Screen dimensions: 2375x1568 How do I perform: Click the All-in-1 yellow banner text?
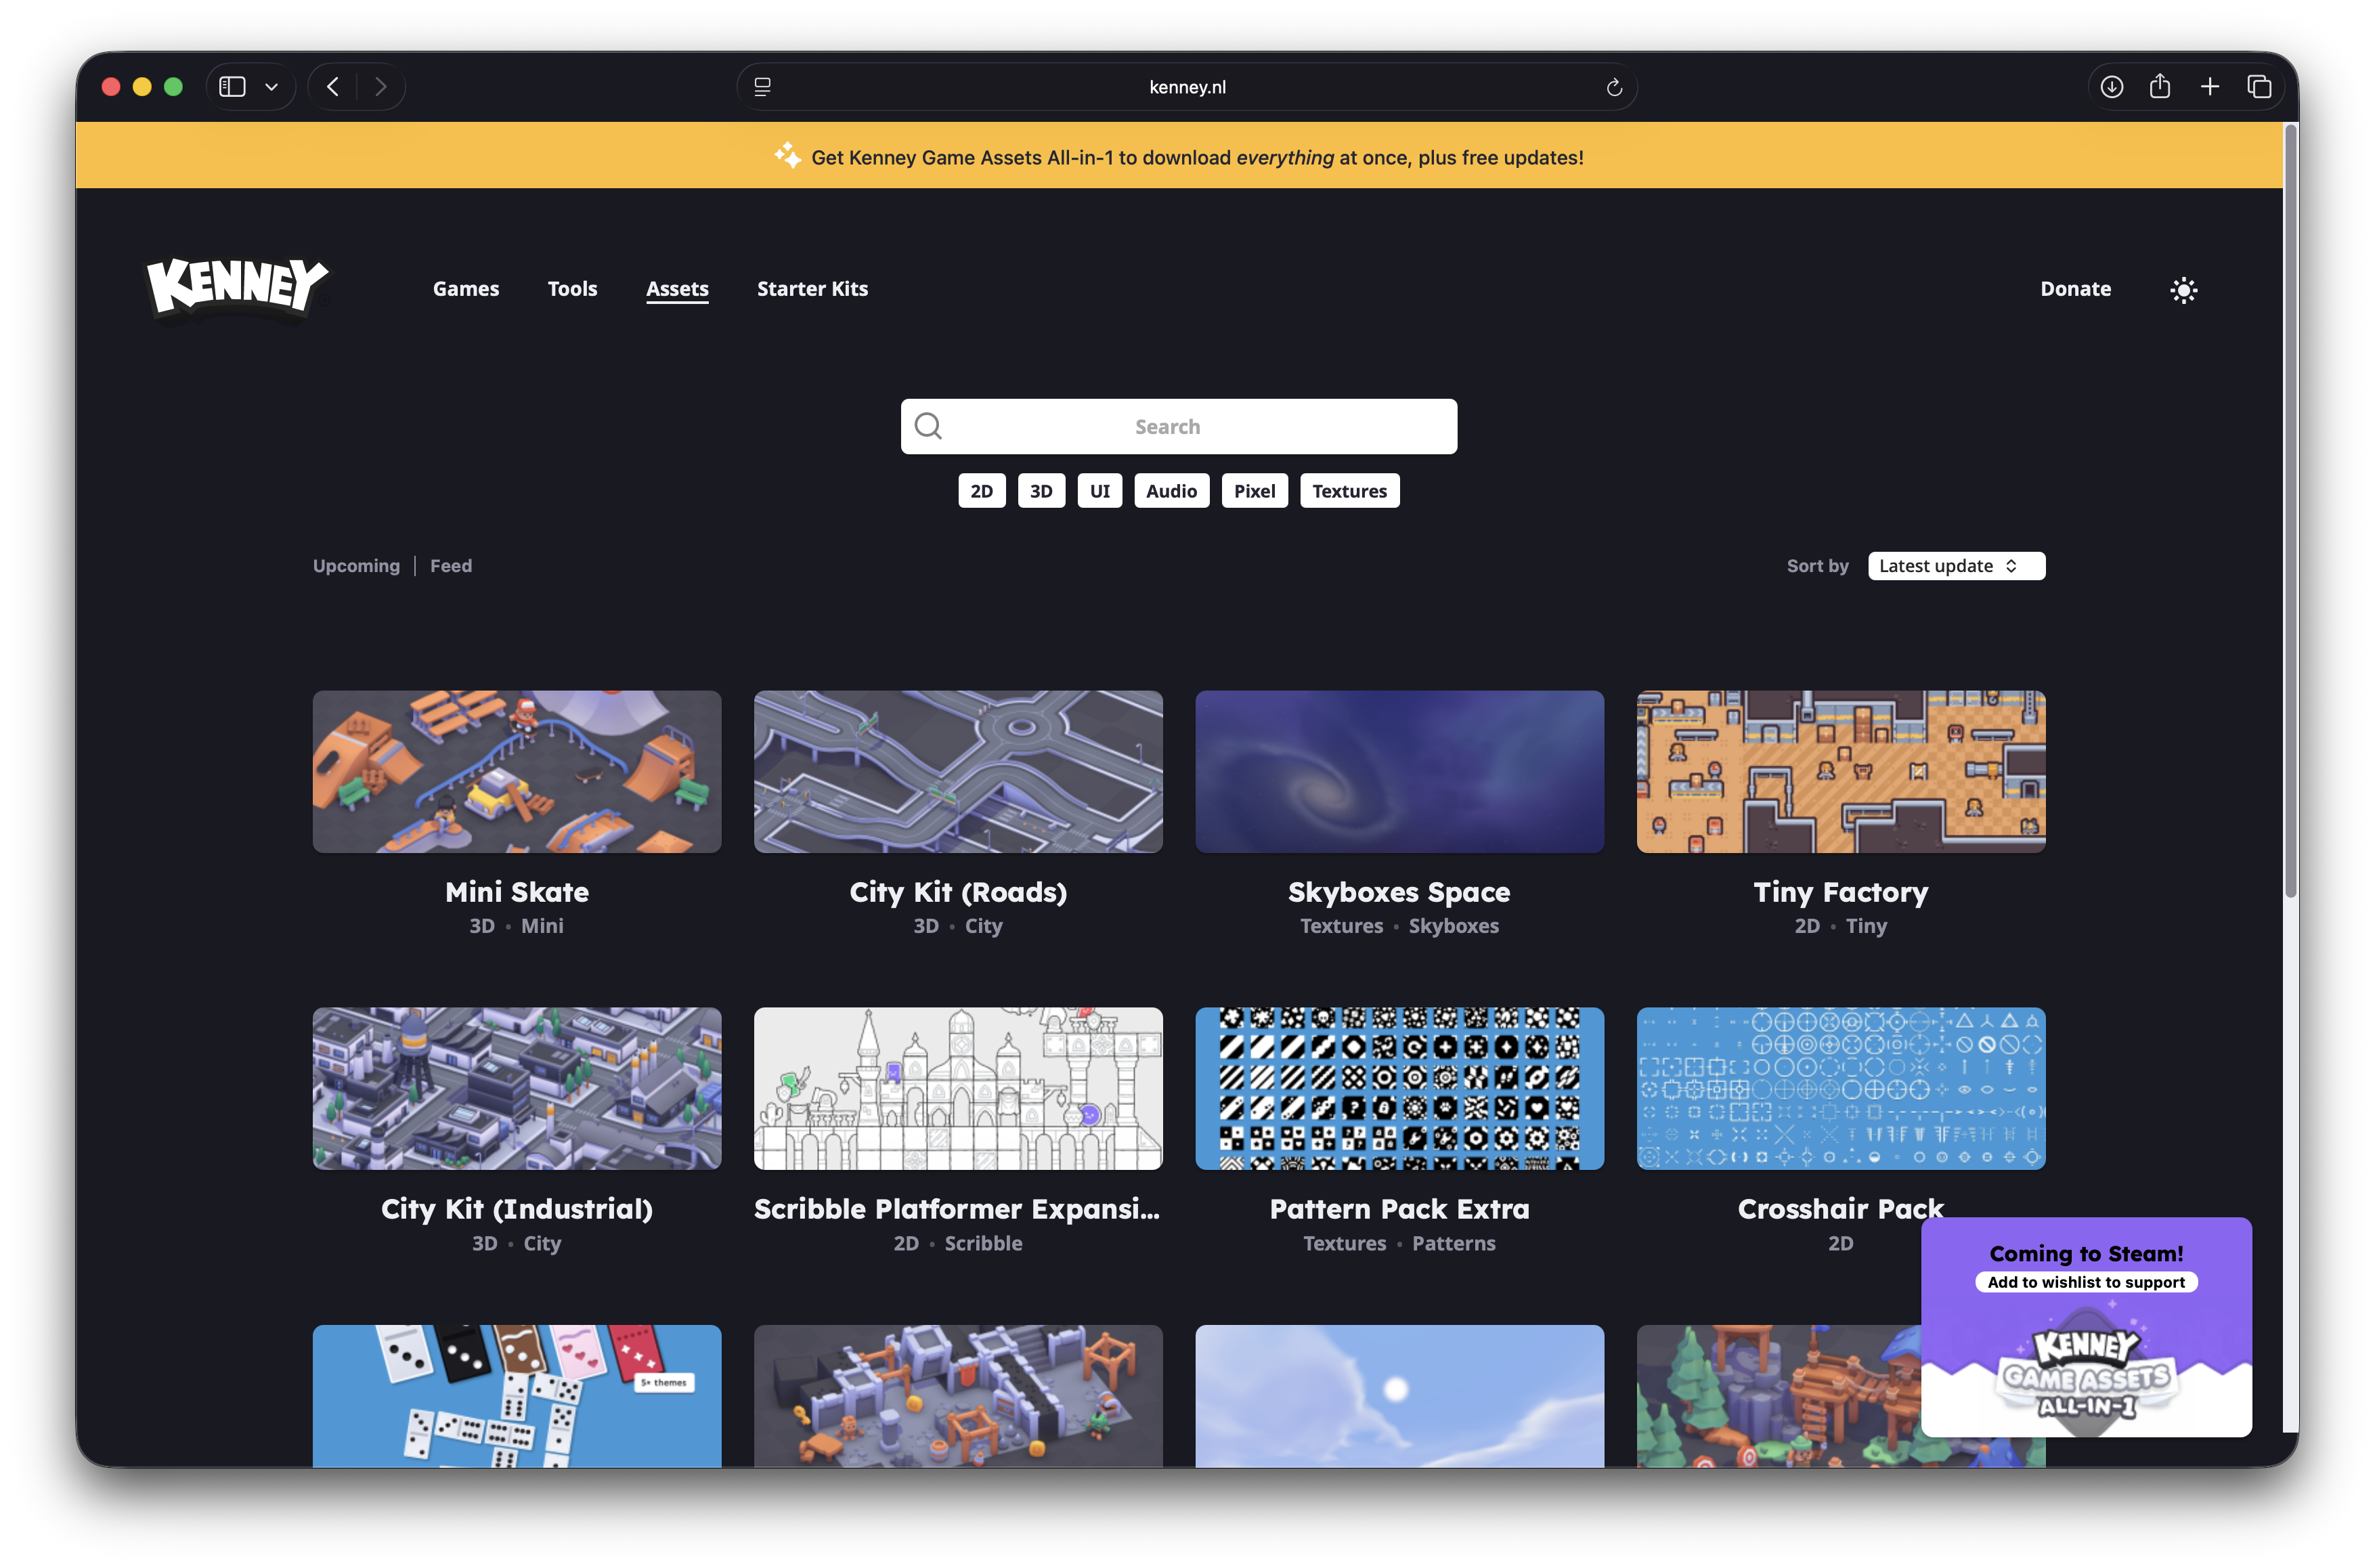(x=1197, y=157)
